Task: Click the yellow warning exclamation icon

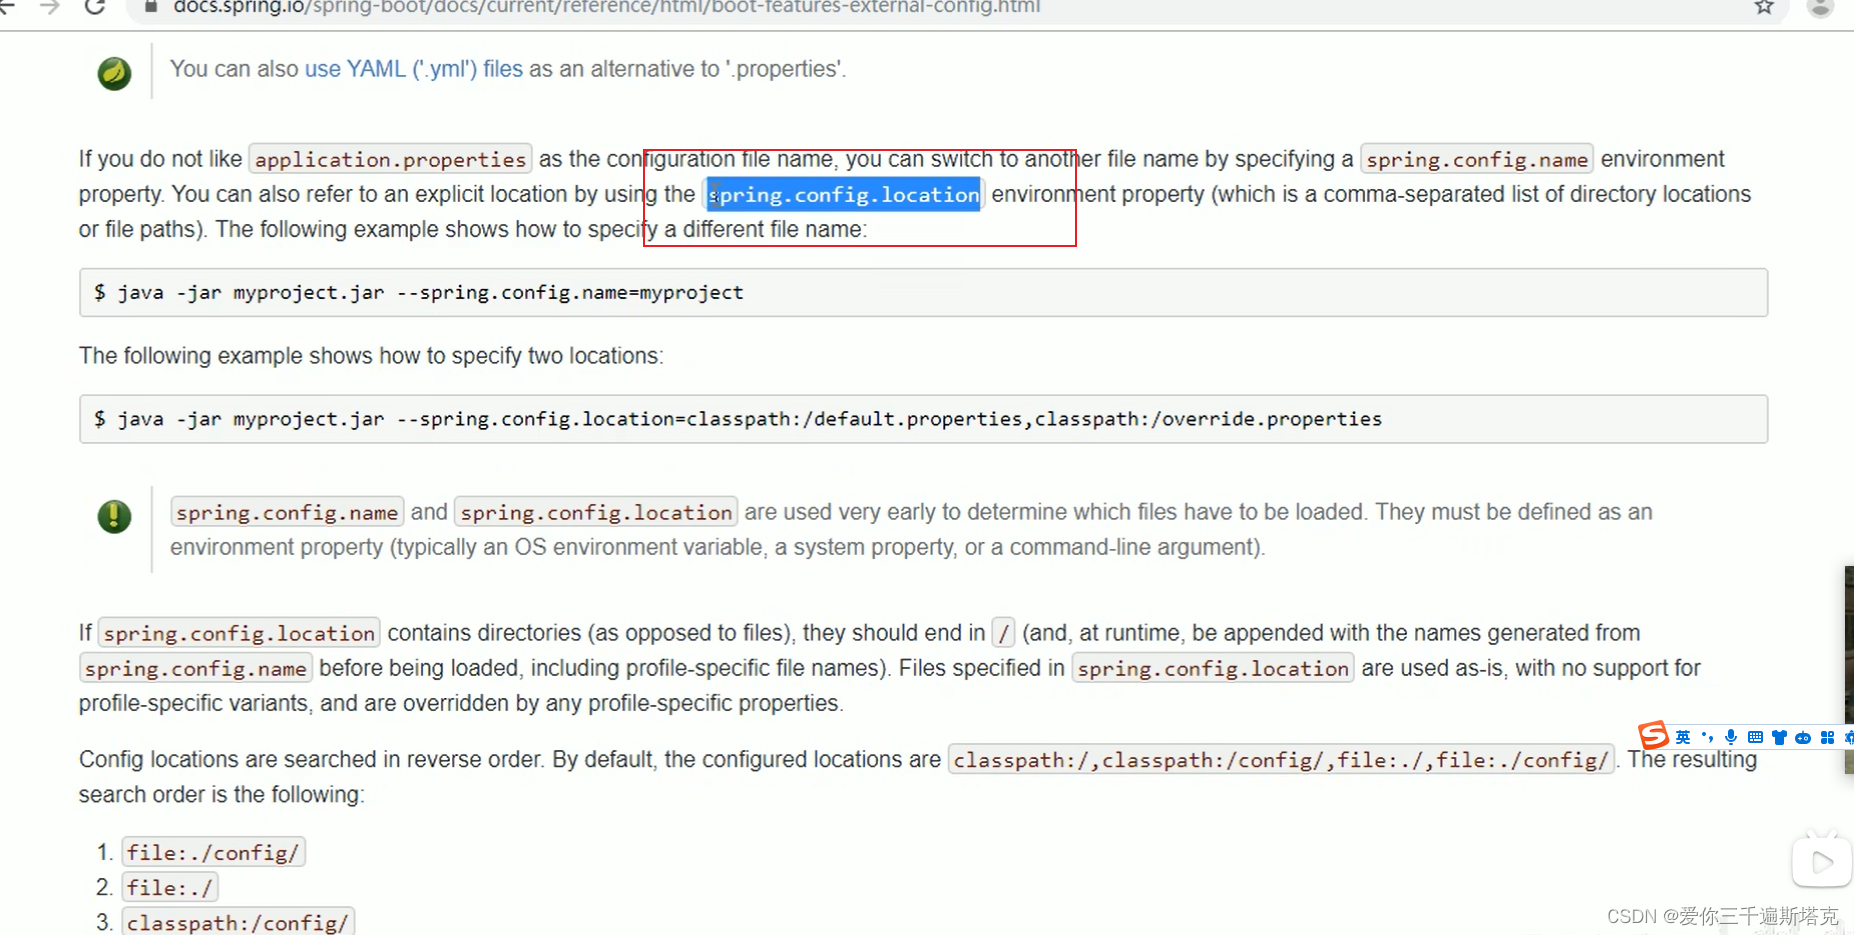Action: point(113,518)
